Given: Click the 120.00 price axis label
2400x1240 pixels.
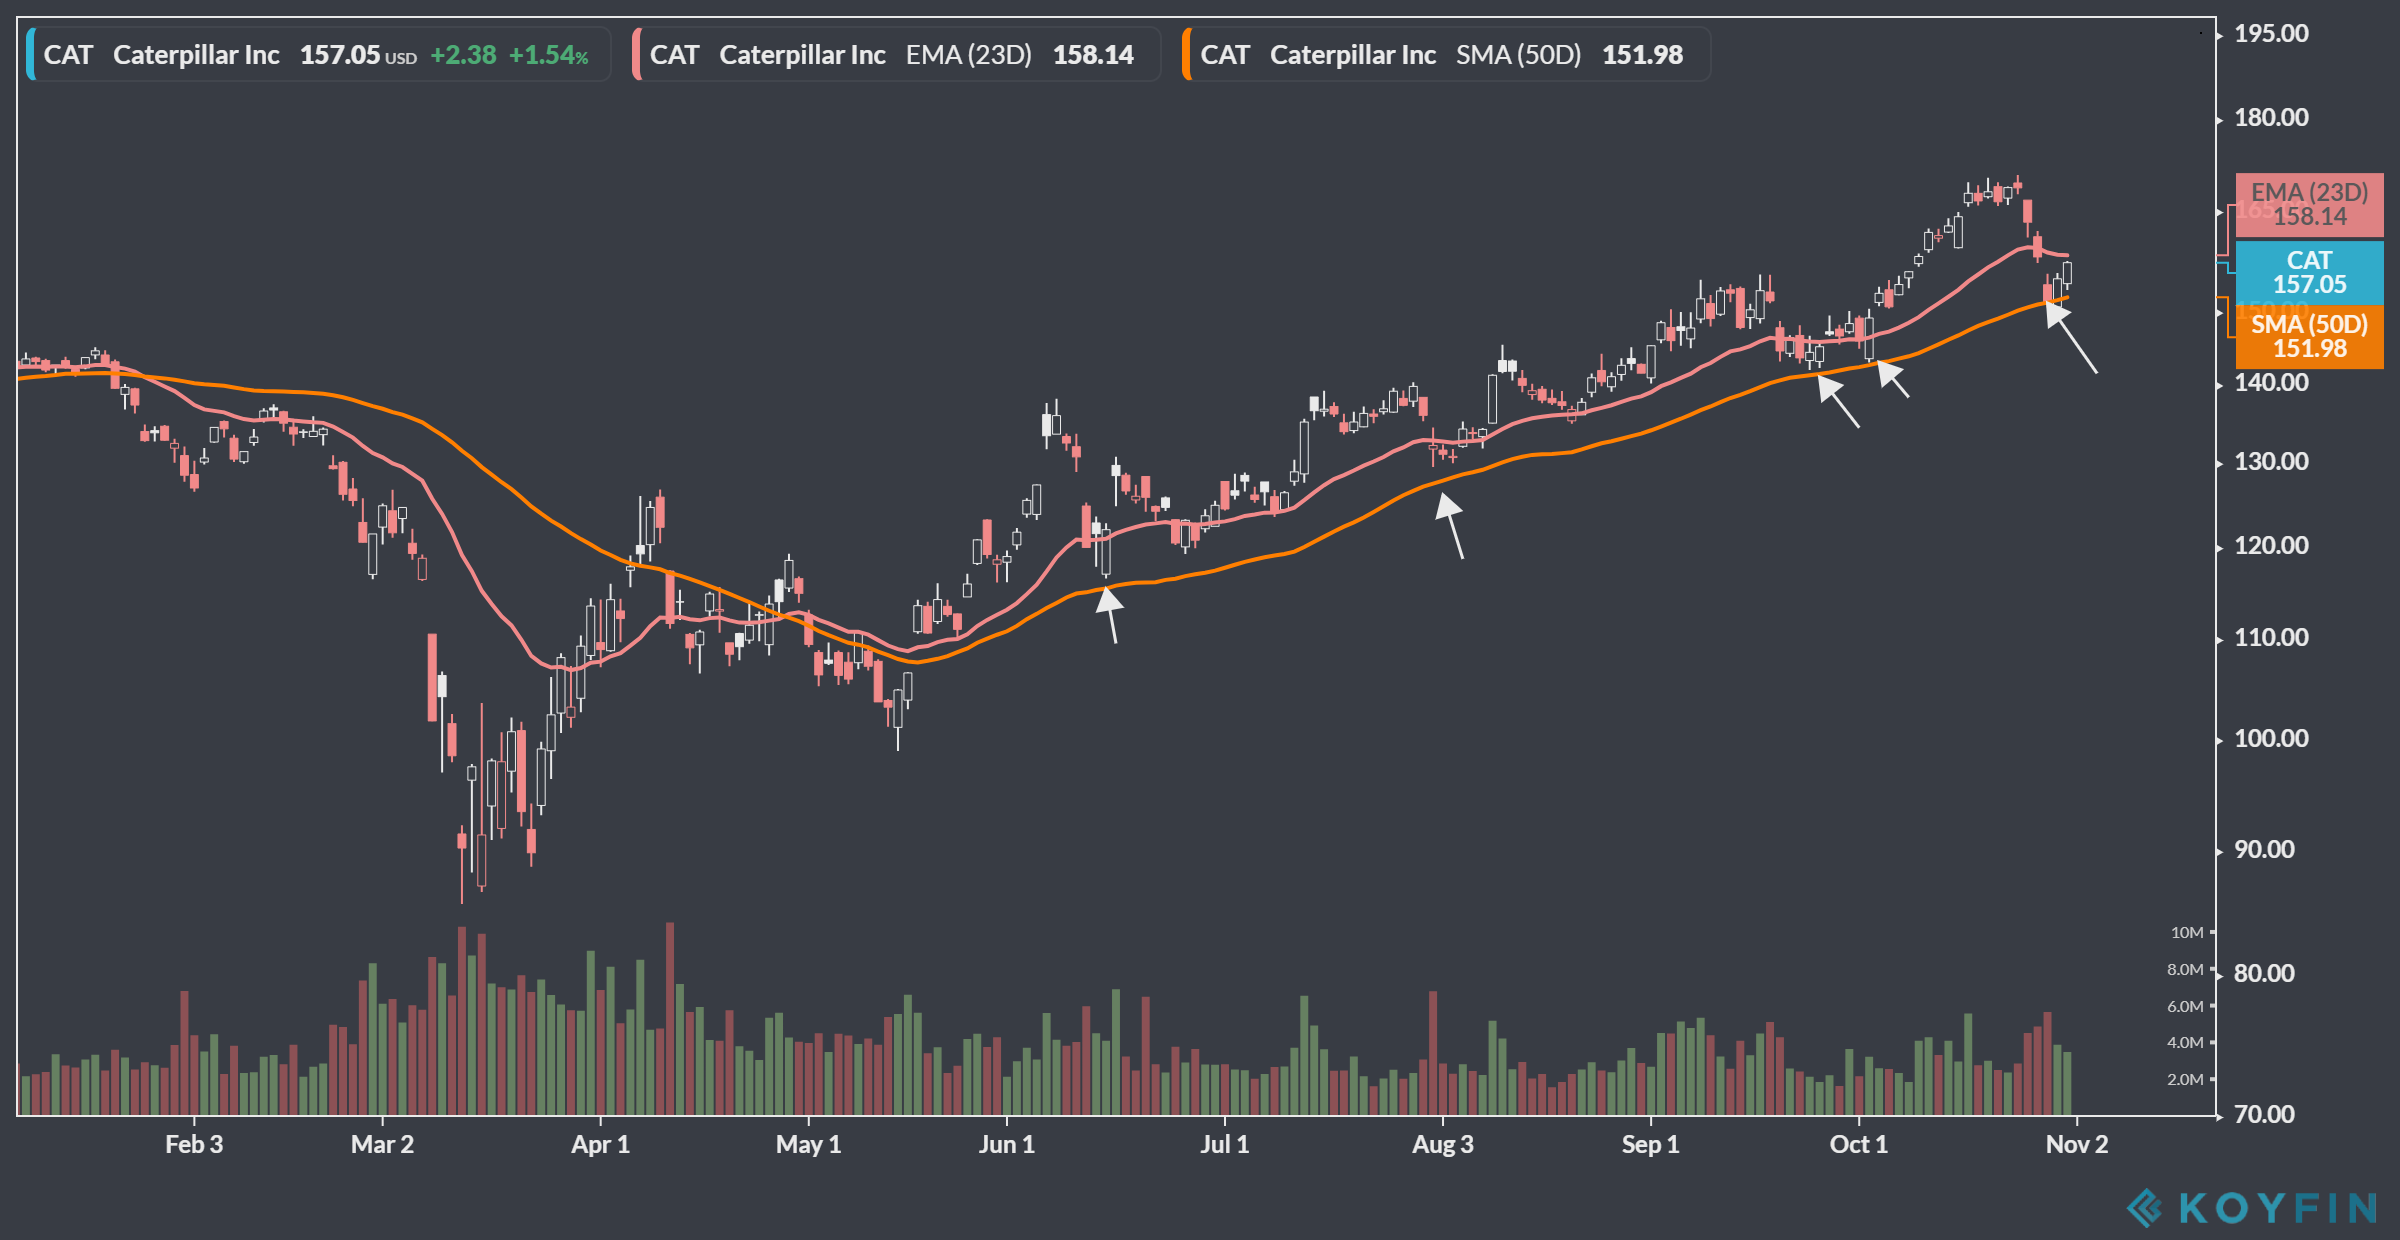Looking at the screenshot, I should tap(2271, 546).
